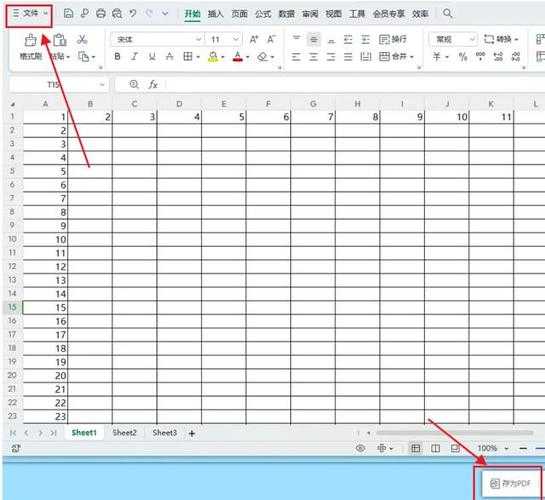Open the 会员专享 ribbon tab

tap(389, 14)
